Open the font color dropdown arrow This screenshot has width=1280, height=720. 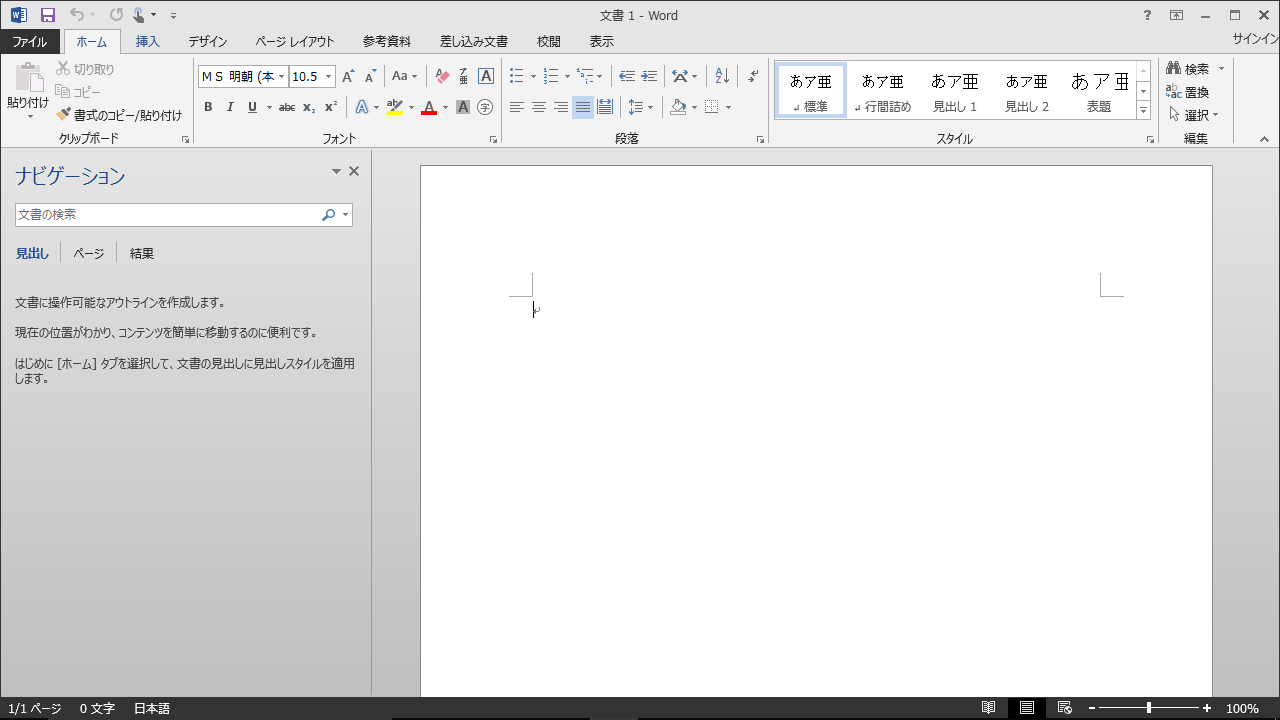coord(444,107)
